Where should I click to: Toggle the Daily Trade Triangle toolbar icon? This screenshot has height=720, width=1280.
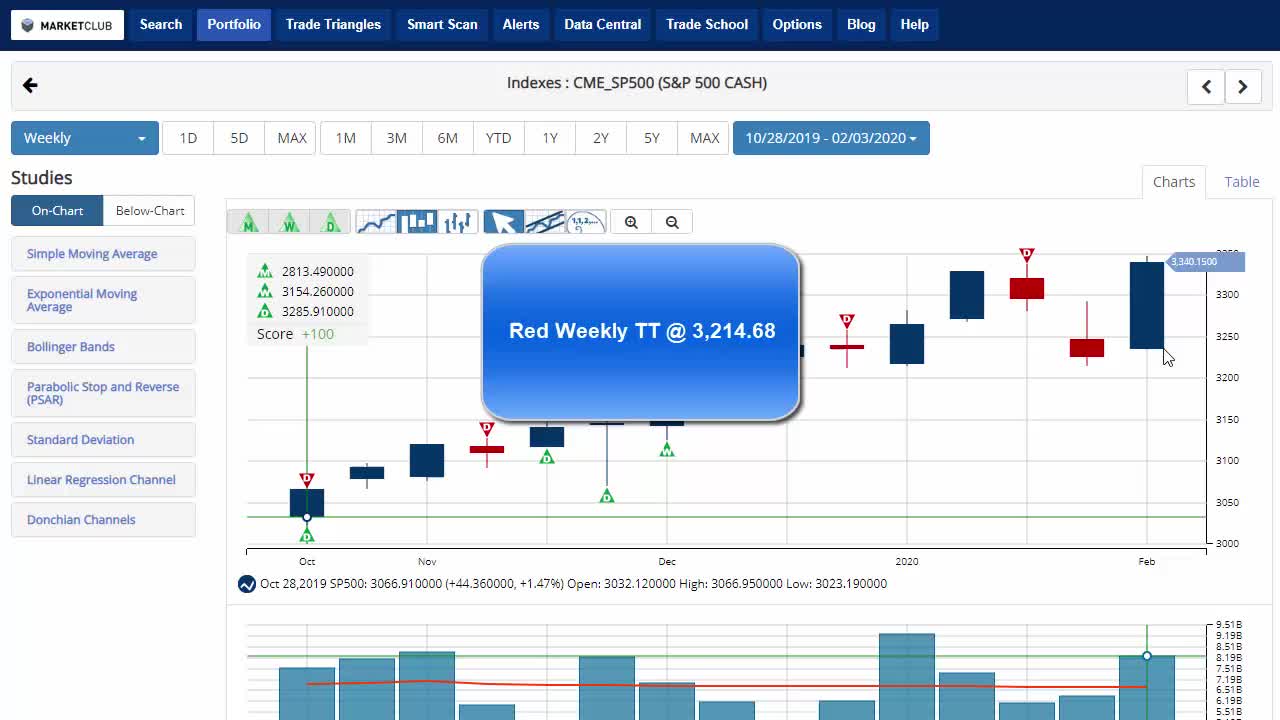coord(331,222)
